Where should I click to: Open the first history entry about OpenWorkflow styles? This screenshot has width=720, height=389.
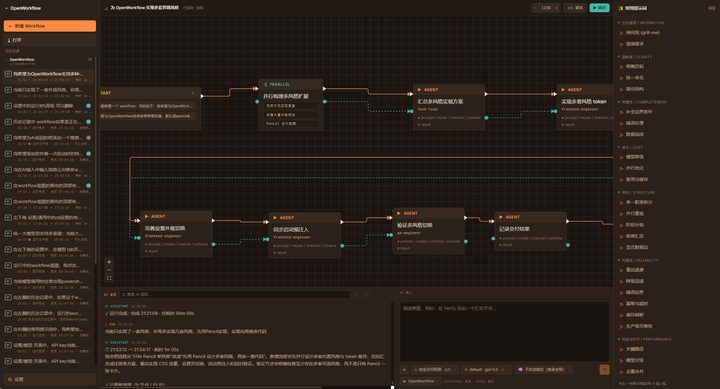tap(48, 76)
